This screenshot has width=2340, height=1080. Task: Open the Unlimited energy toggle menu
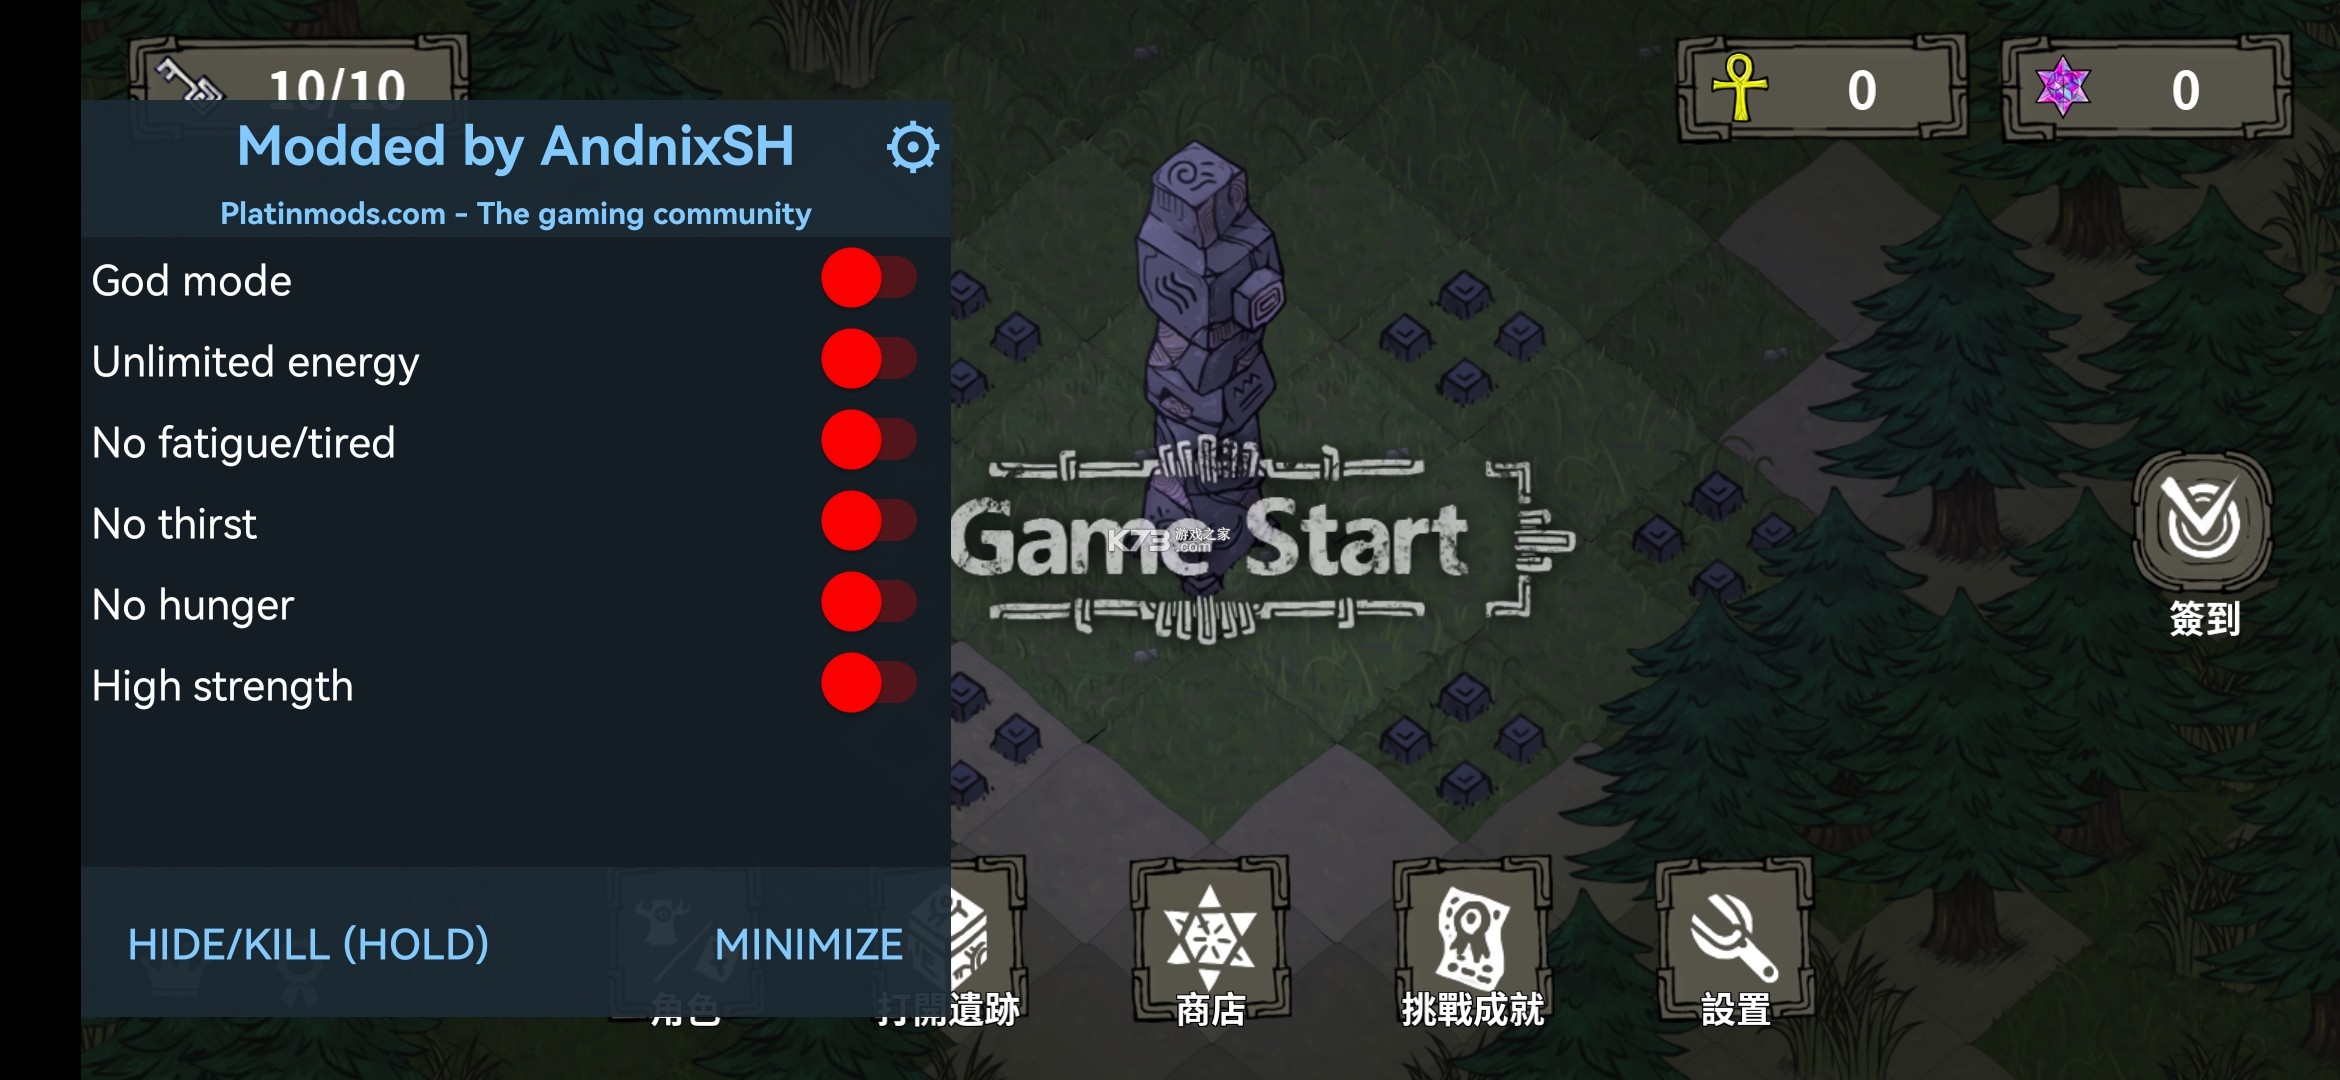pos(869,362)
